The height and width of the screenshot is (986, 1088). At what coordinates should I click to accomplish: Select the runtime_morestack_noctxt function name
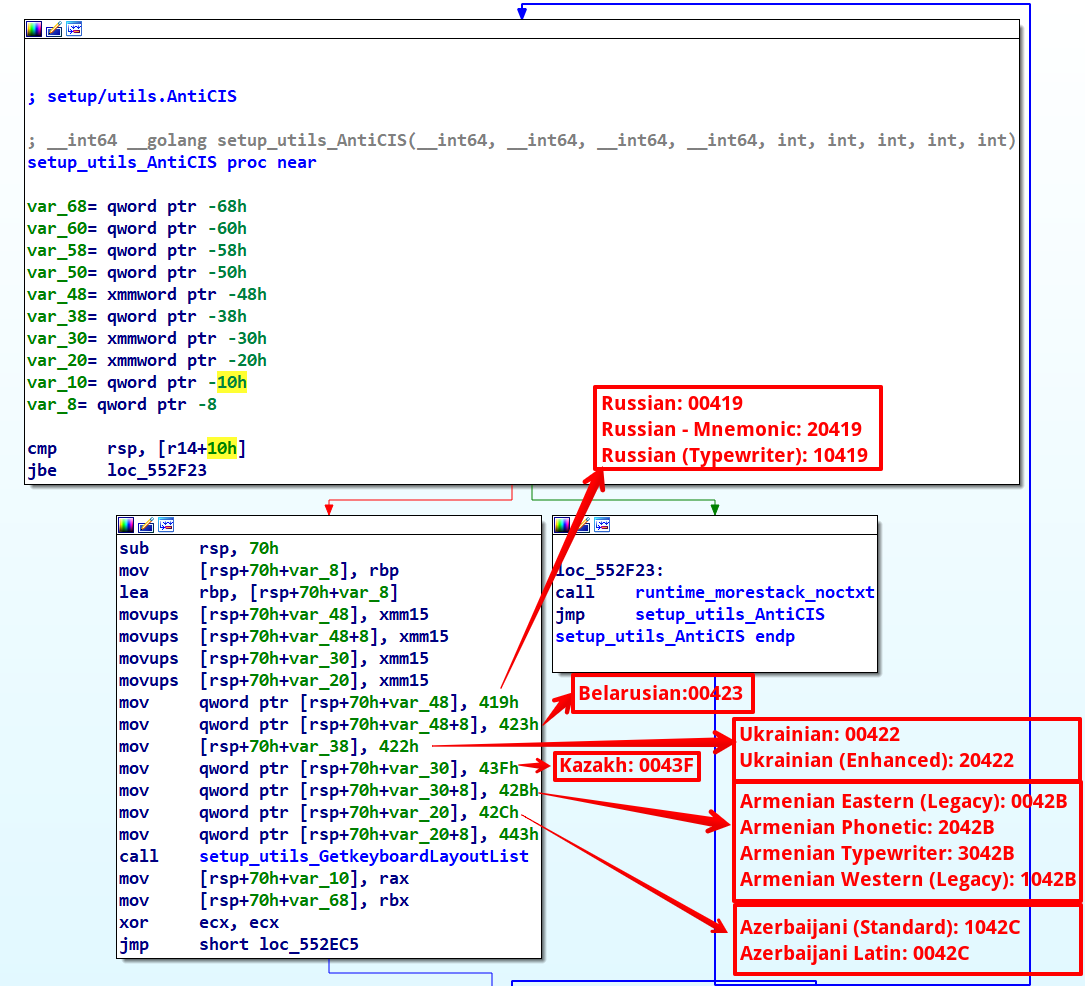[754, 592]
